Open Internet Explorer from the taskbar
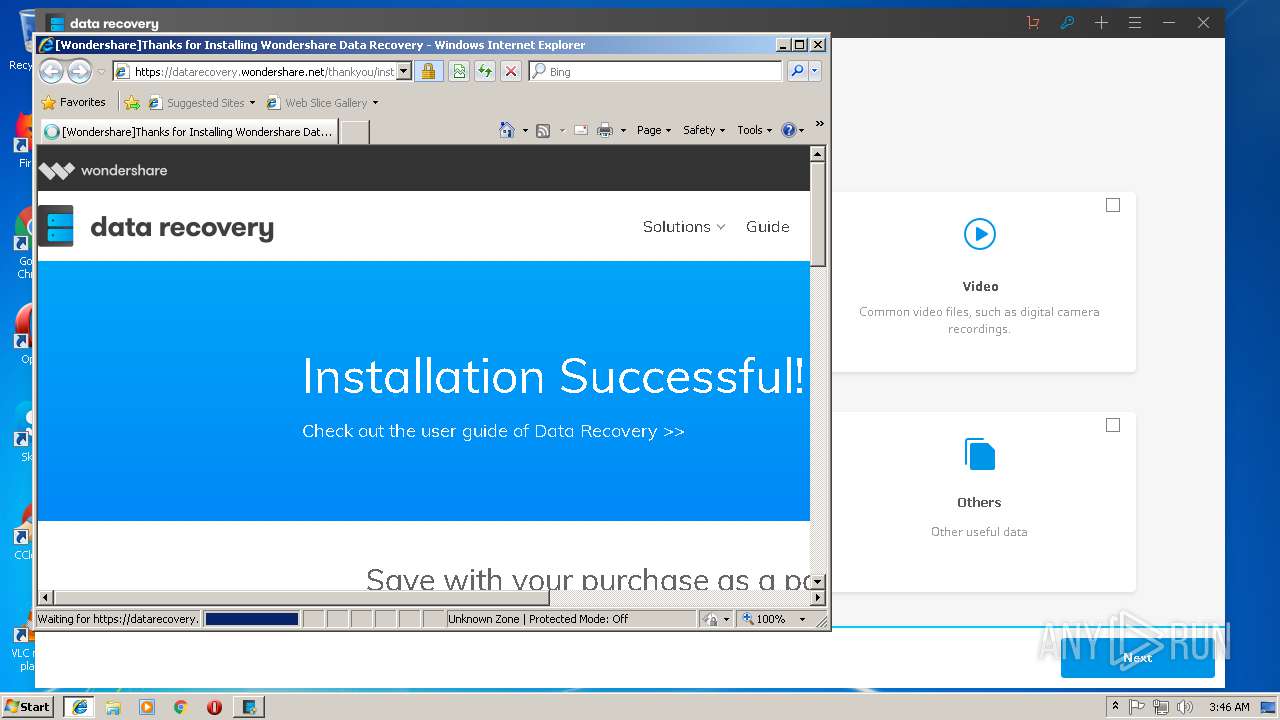This screenshot has height=720, width=1280. click(80, 707)
